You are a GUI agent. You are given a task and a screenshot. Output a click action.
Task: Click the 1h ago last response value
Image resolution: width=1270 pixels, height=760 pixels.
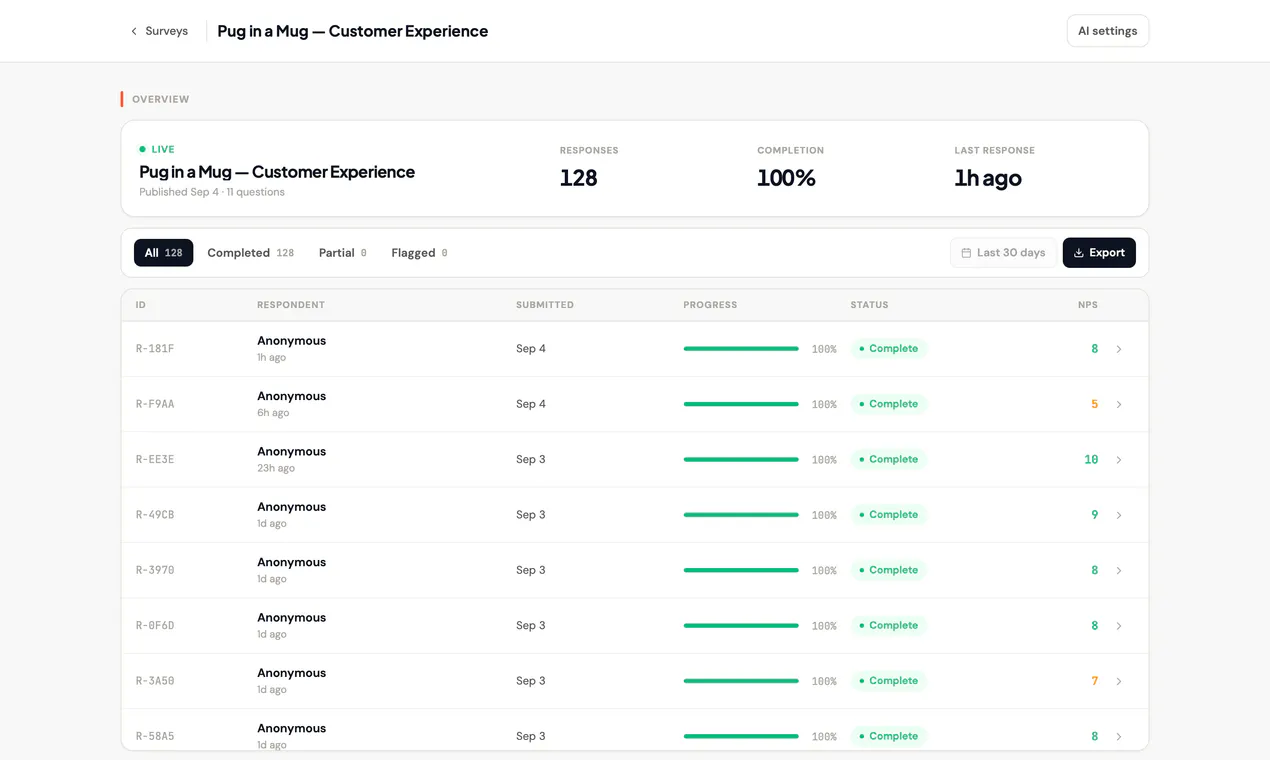click(988, 178)
